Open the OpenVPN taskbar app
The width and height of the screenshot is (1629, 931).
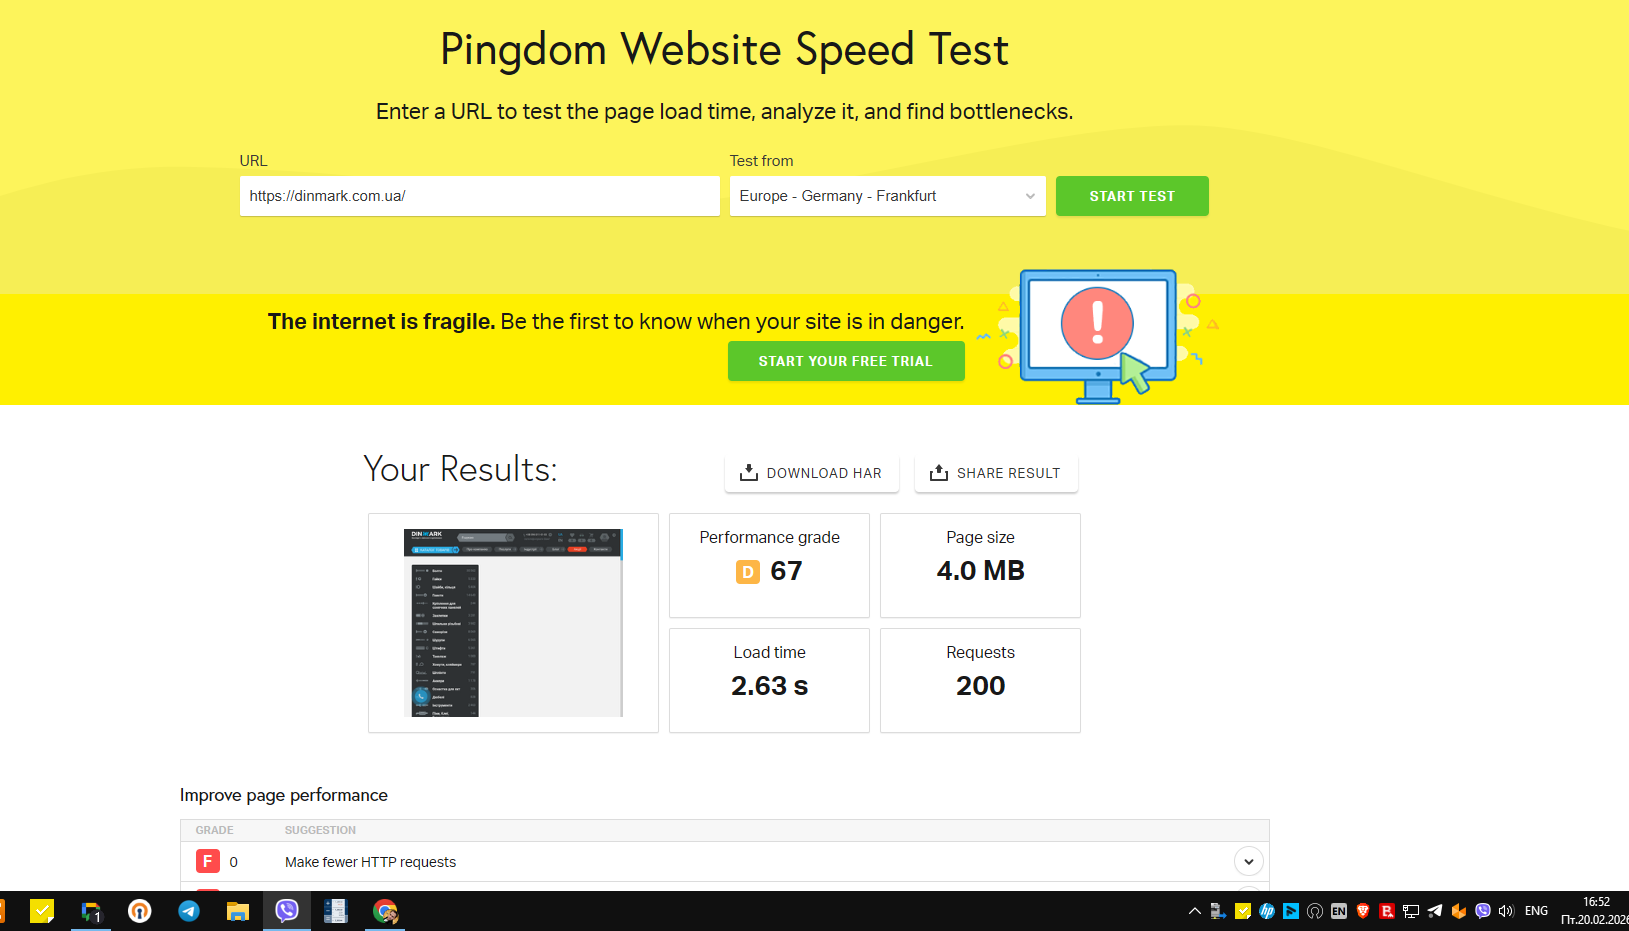pyautogui.click(x=140, y=911)
